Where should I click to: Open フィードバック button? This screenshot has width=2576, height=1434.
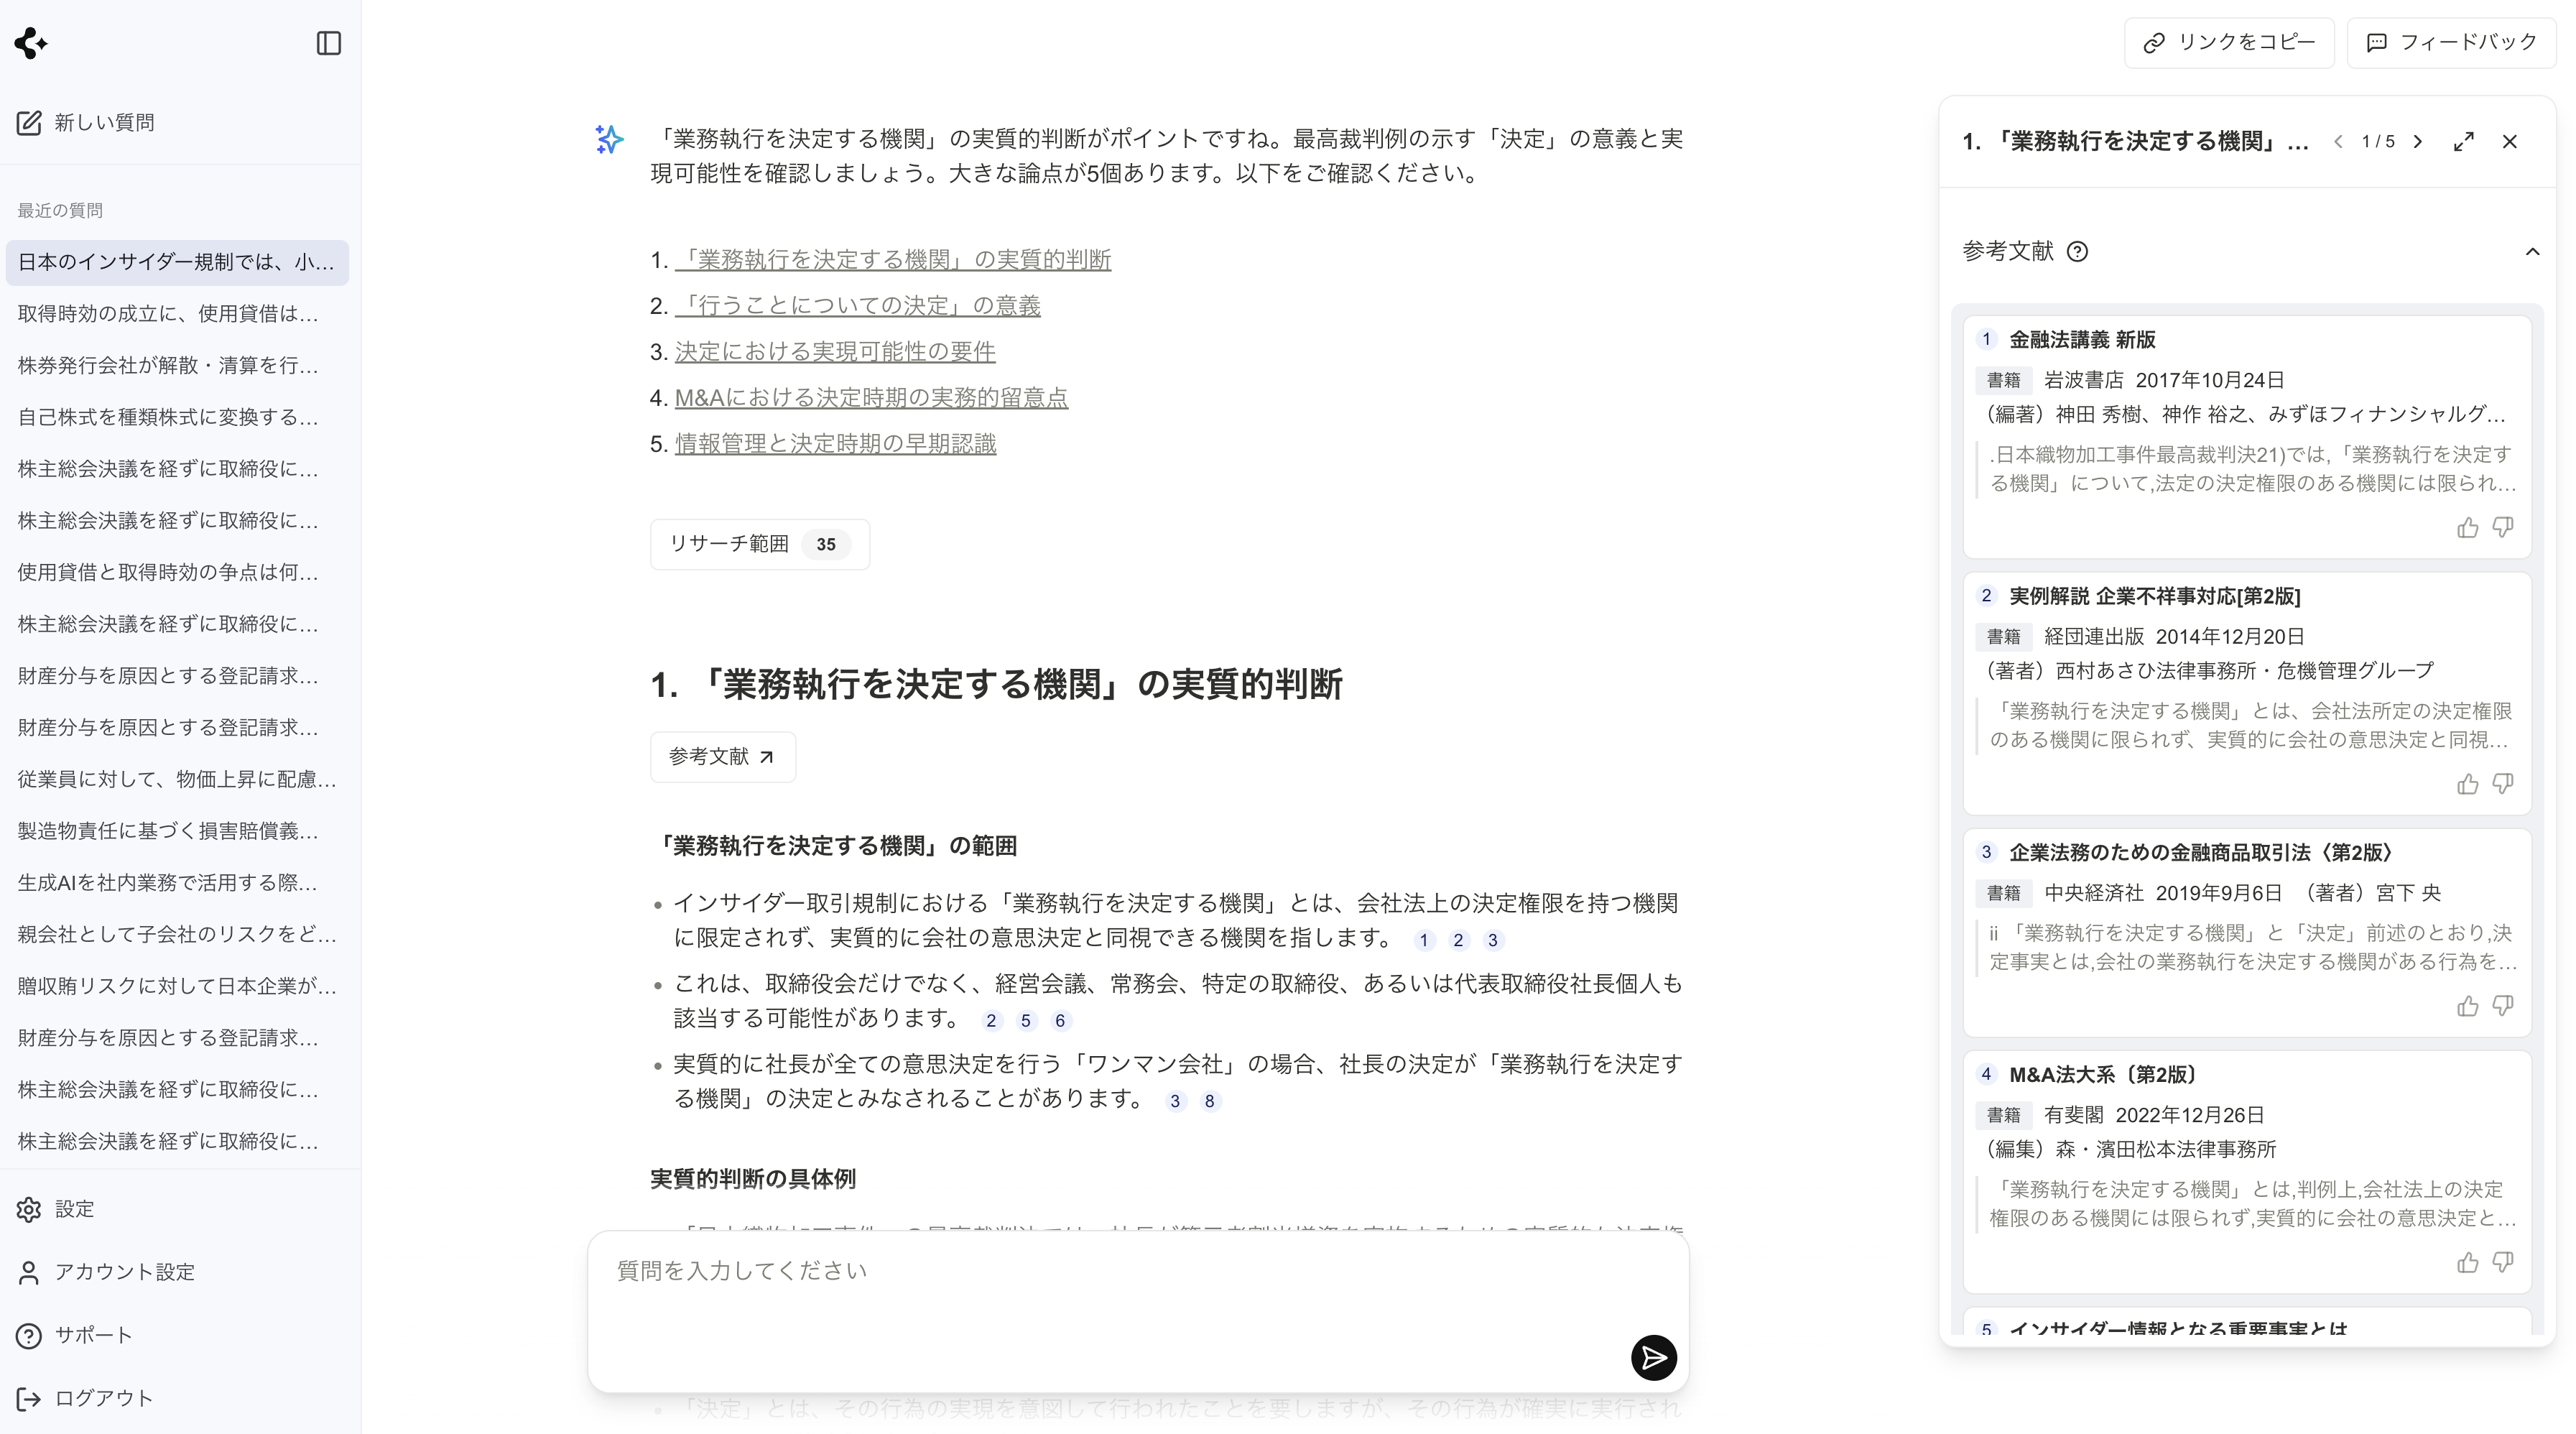pyautogui.click(x=2451, y=42)
